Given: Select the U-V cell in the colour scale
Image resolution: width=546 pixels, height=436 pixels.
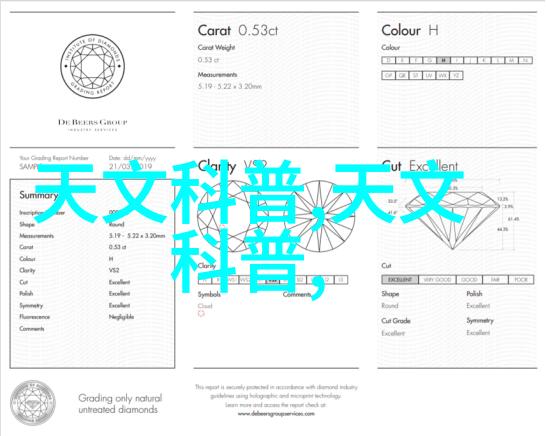Looking at the screenshot, I should tap(429, 75).
